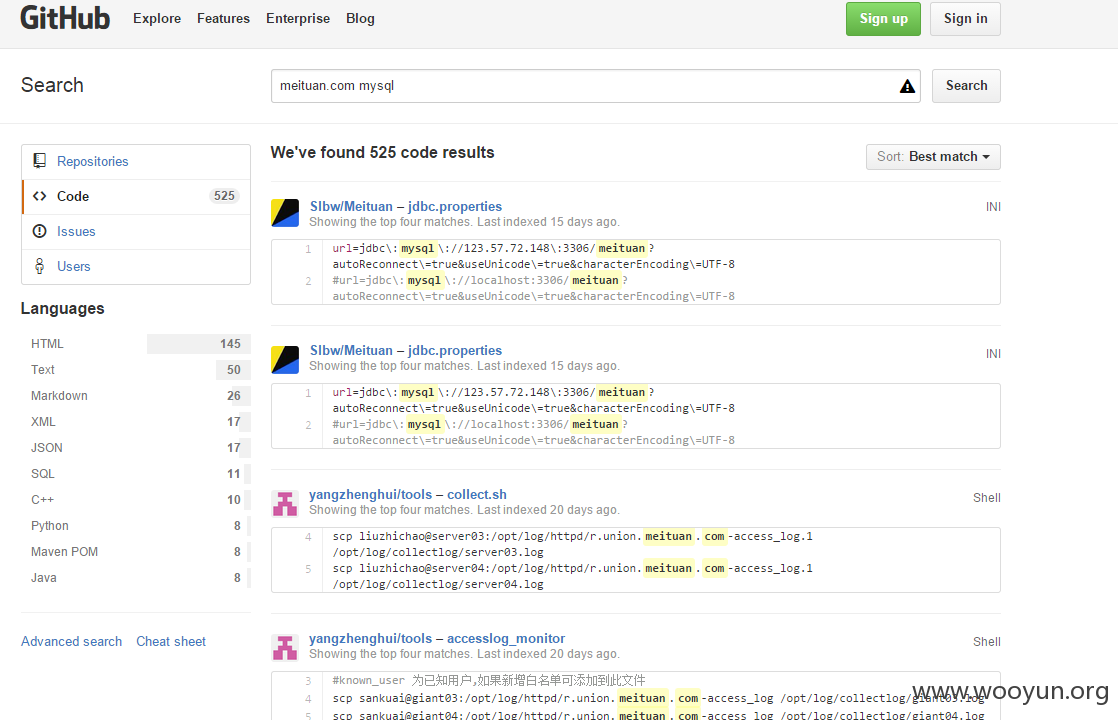Filter results by XML language
The height and width of the screenshot is (720, 1118).
click(x=136, y=421)
